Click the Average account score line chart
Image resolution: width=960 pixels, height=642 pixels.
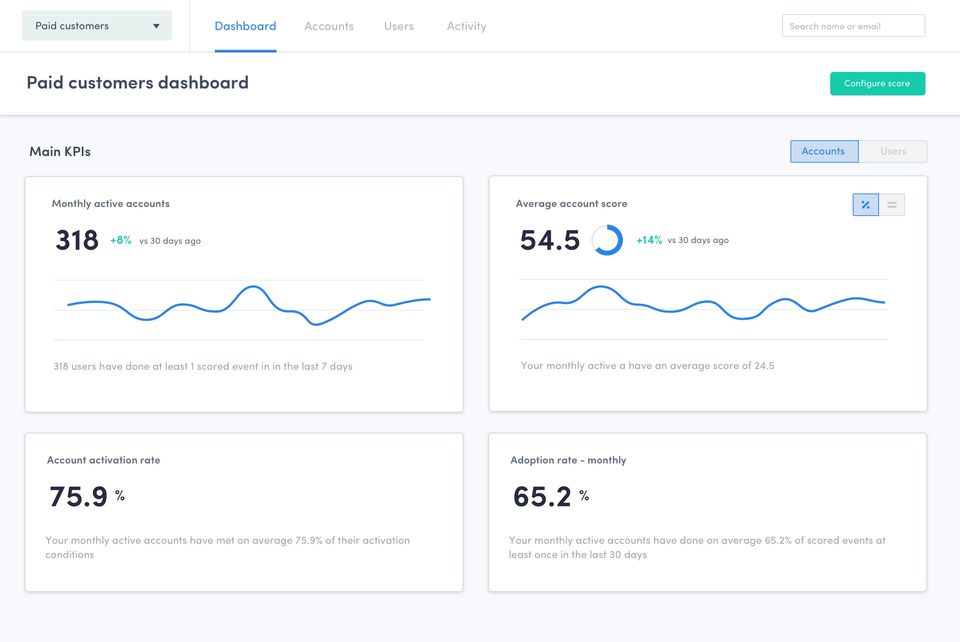click(703, 304)
